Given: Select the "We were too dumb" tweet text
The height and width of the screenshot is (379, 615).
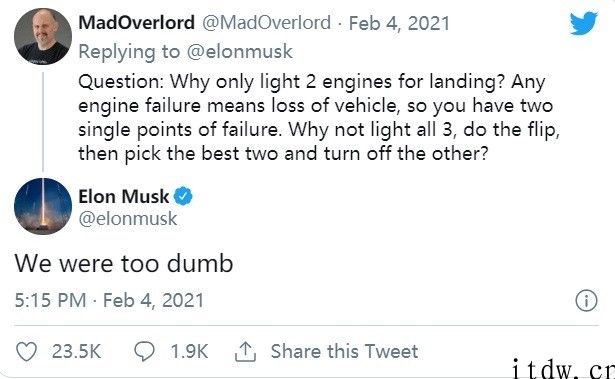Looking at the screenshot, I should [x=124, y=263].
